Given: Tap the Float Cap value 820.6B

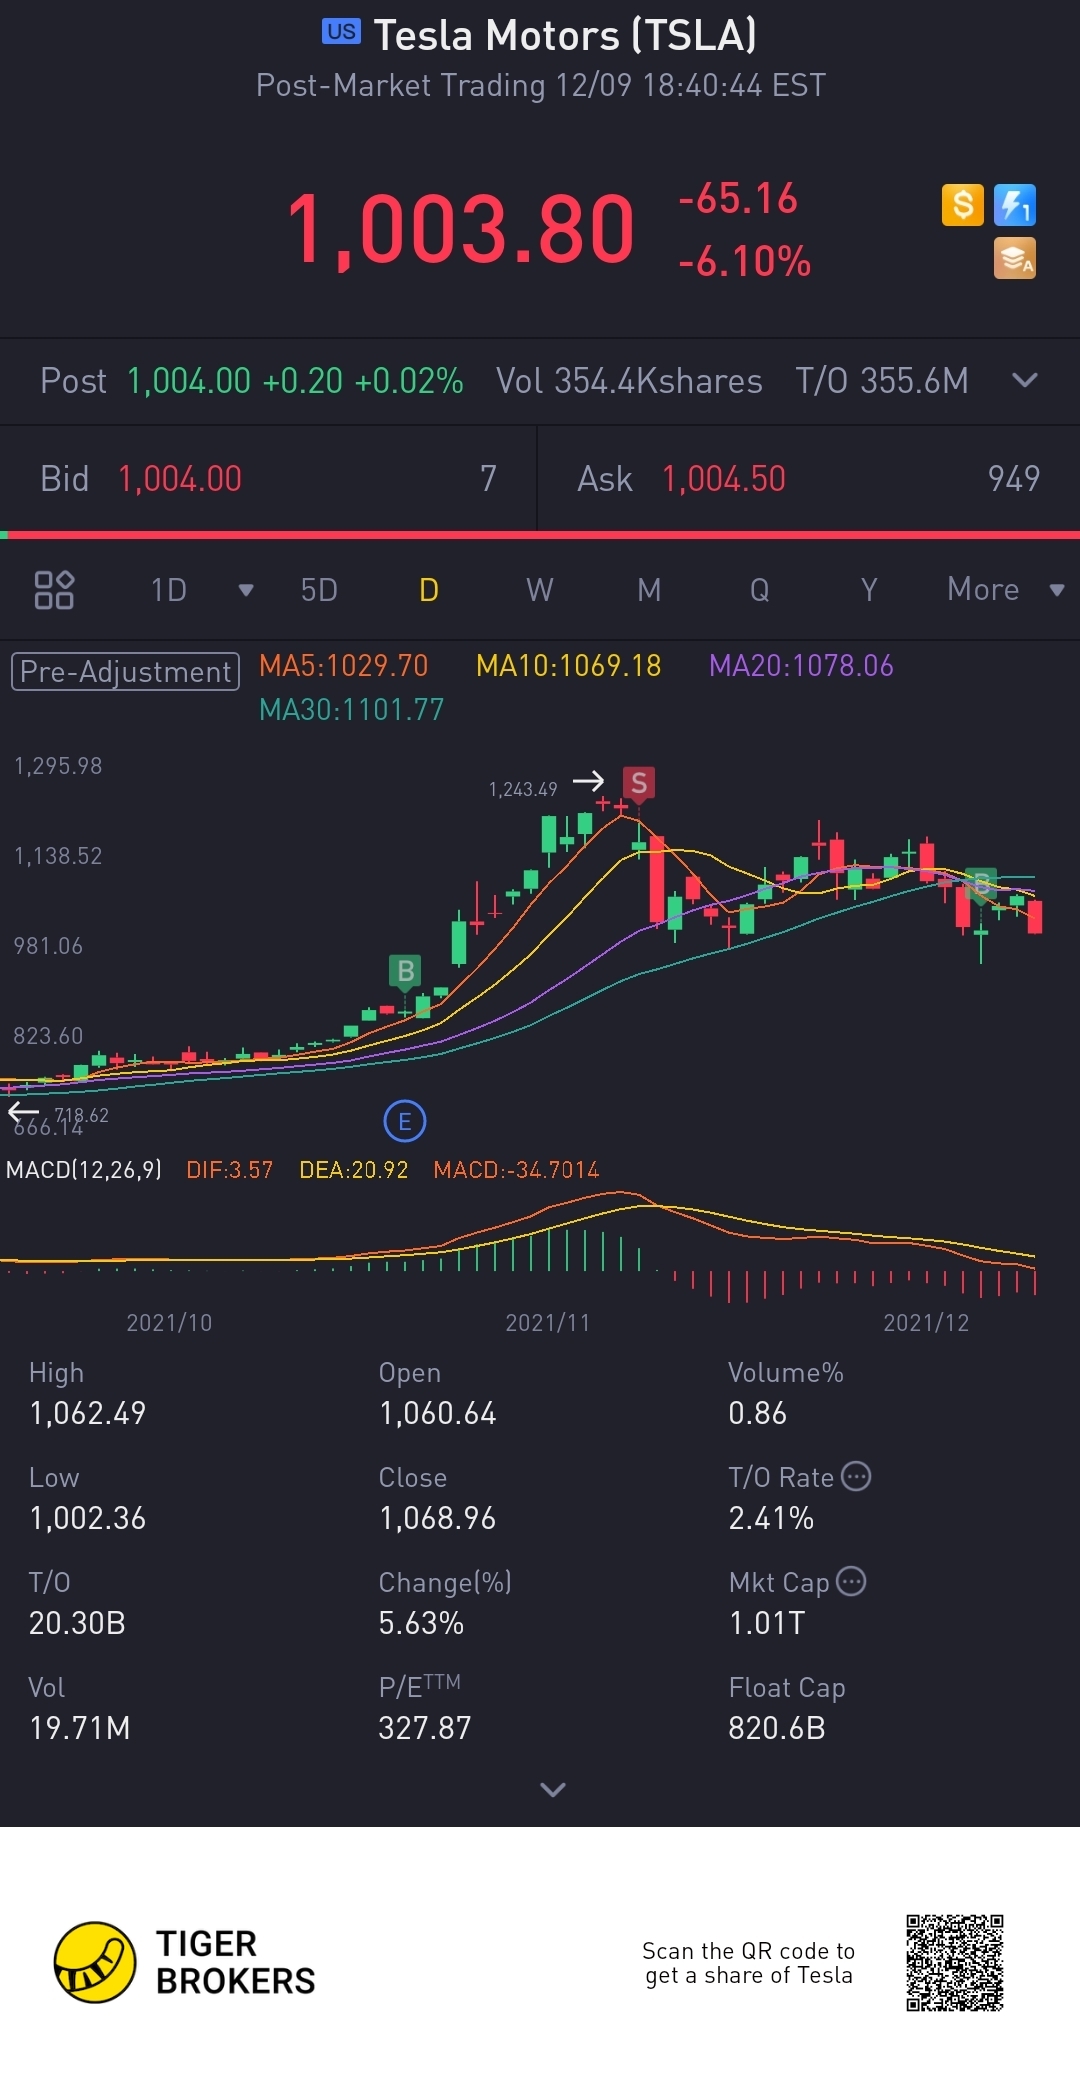Looking at the screenshot, I should (x=777, y=1728).
